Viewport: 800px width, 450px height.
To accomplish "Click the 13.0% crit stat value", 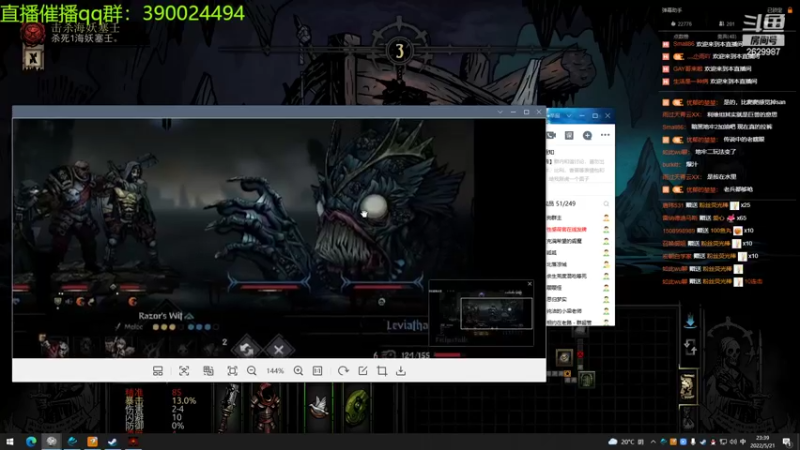I will pos(184,401).
